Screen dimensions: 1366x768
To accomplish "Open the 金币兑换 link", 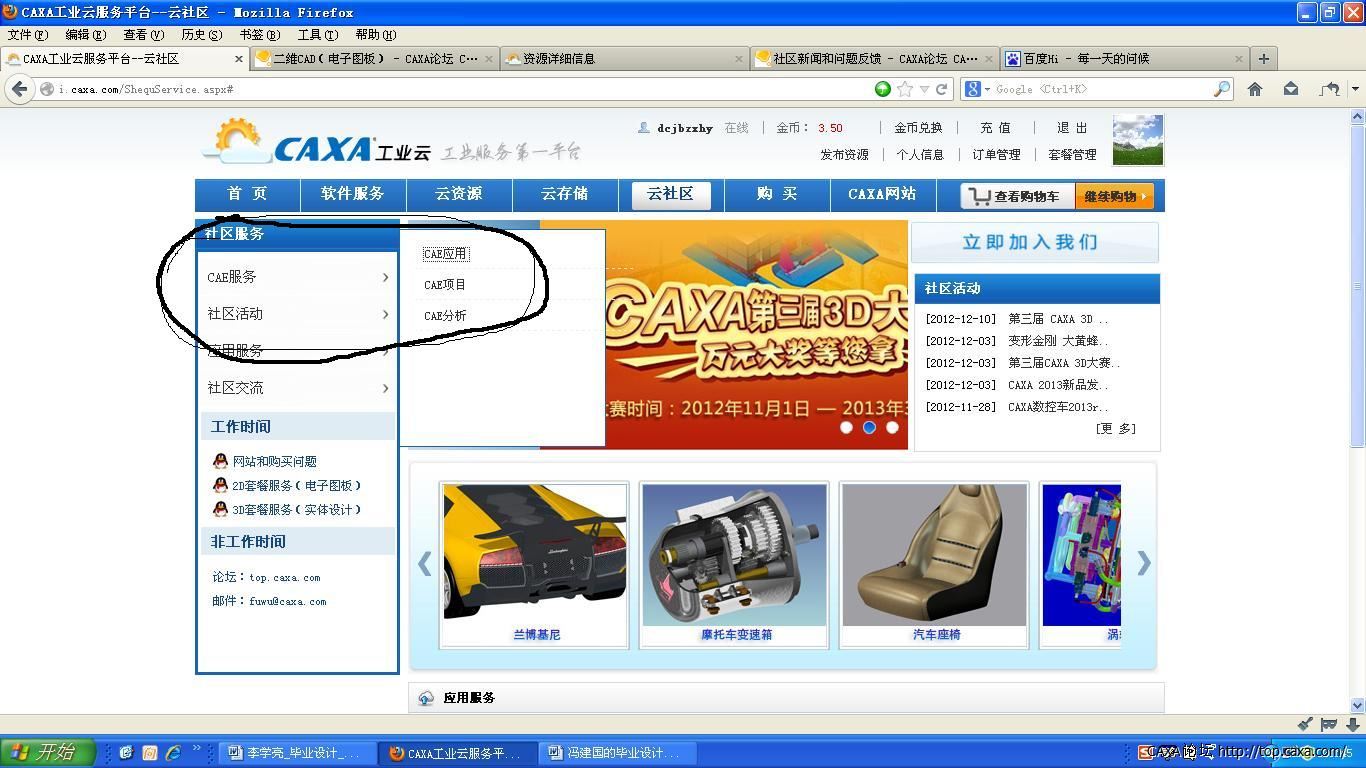I will tap(917, 128).
